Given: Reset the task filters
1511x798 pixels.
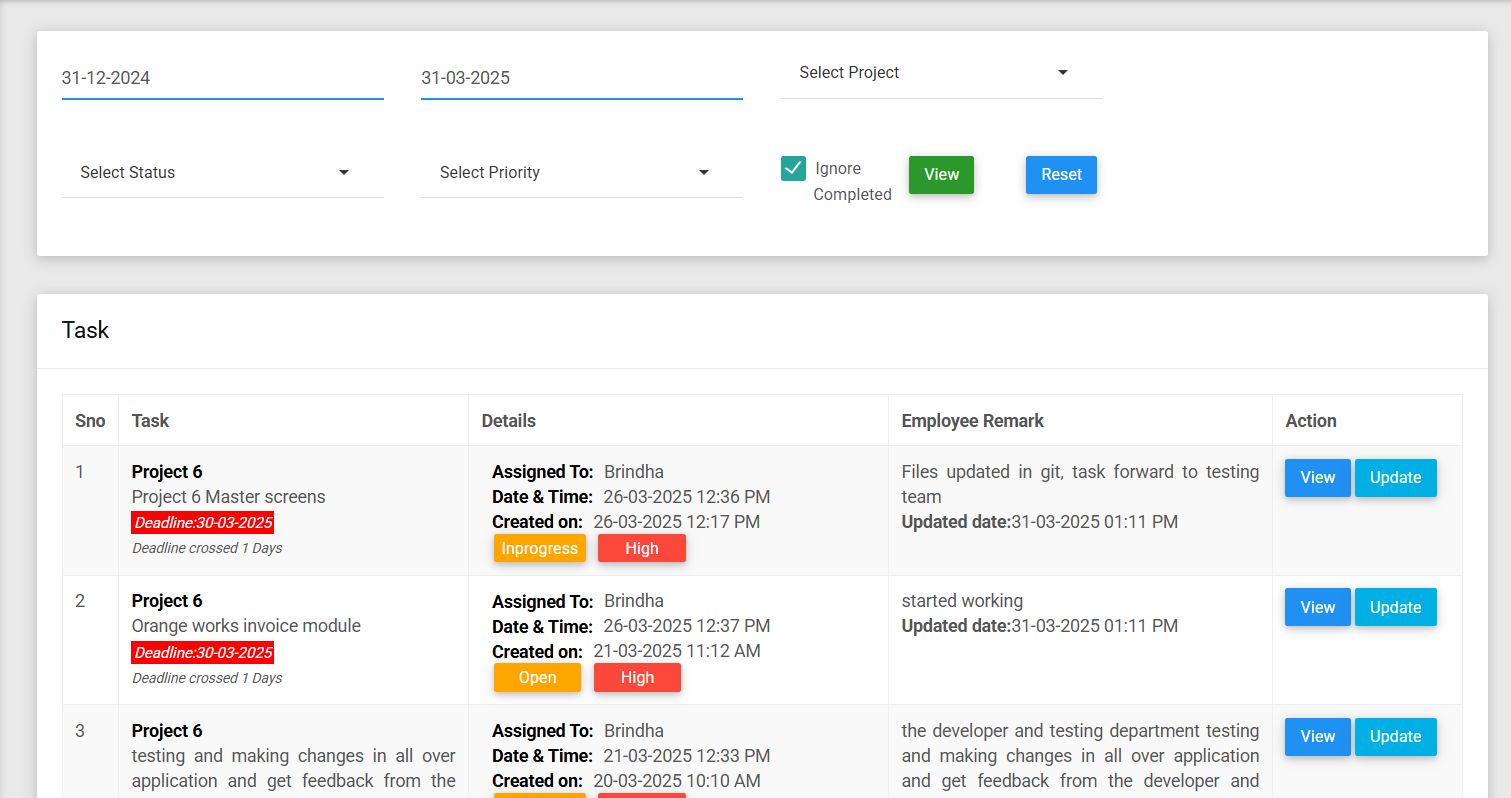Looking at the screenshot, I should pyautogui.click(x=1061, y=175).
